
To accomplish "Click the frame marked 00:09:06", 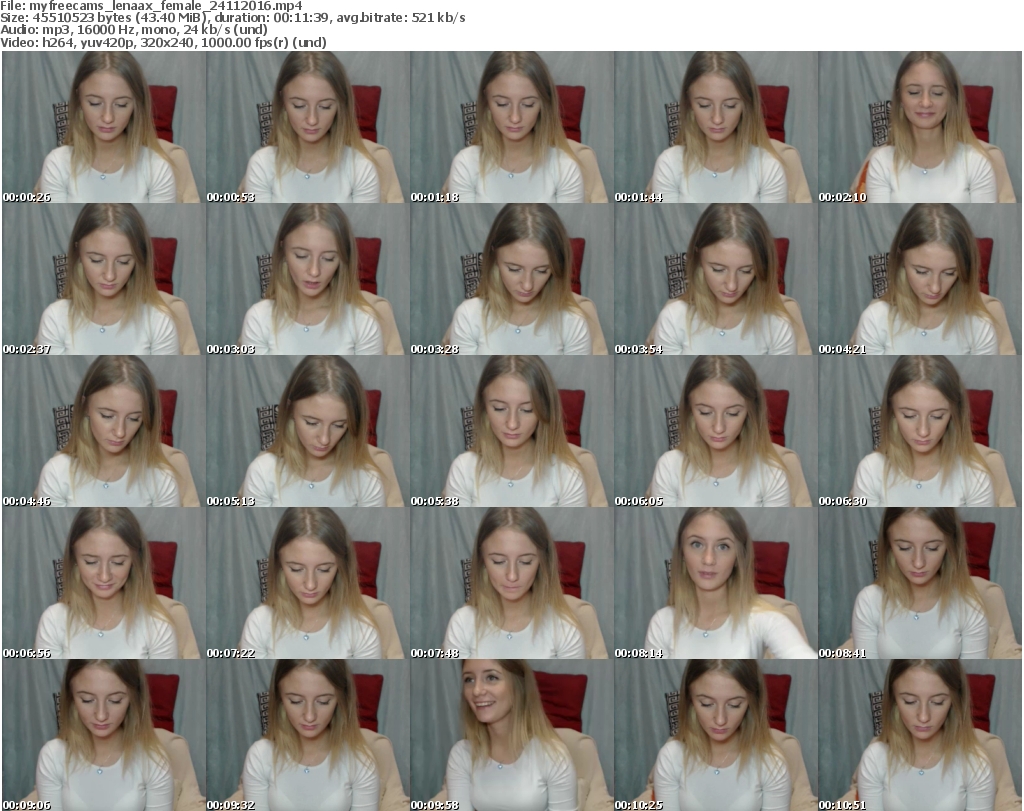I will [104, 735].
